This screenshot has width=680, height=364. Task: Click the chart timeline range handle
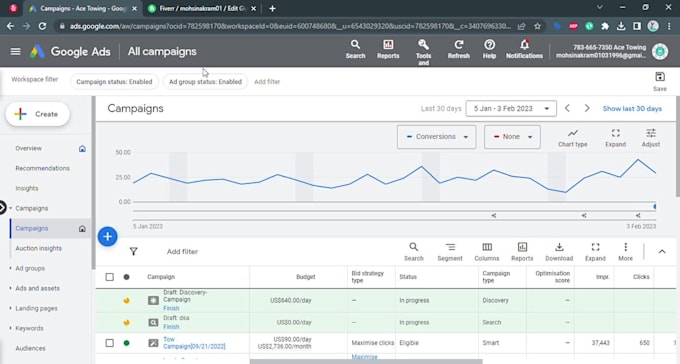pyautogui.click(x=654, y=207)
